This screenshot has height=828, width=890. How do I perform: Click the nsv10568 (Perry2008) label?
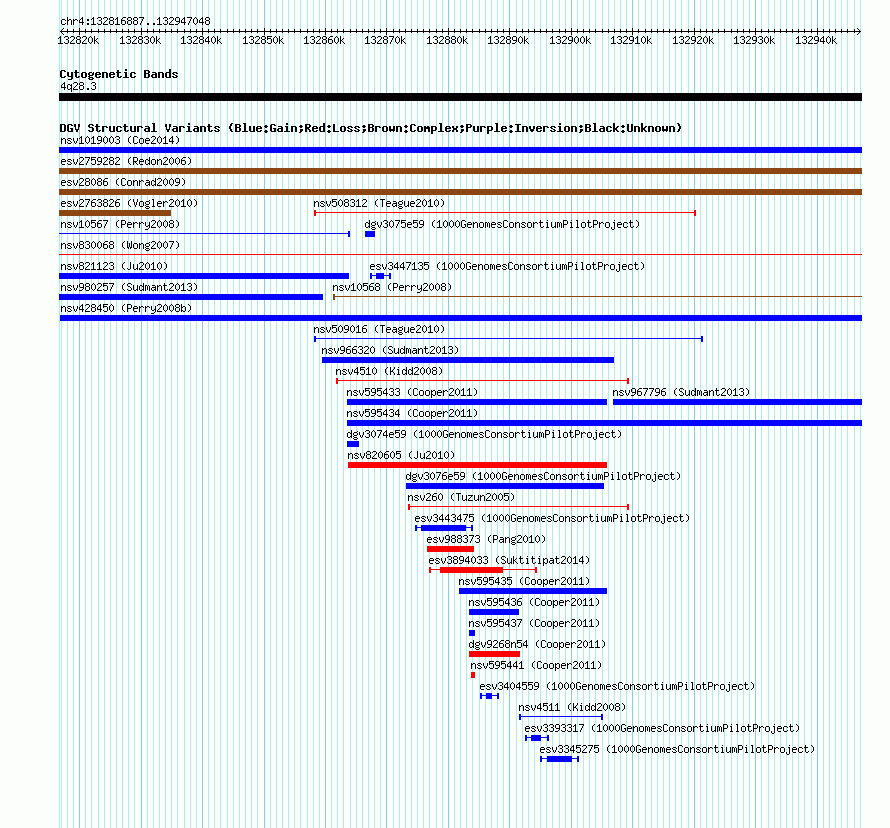(x=392, y=287)
